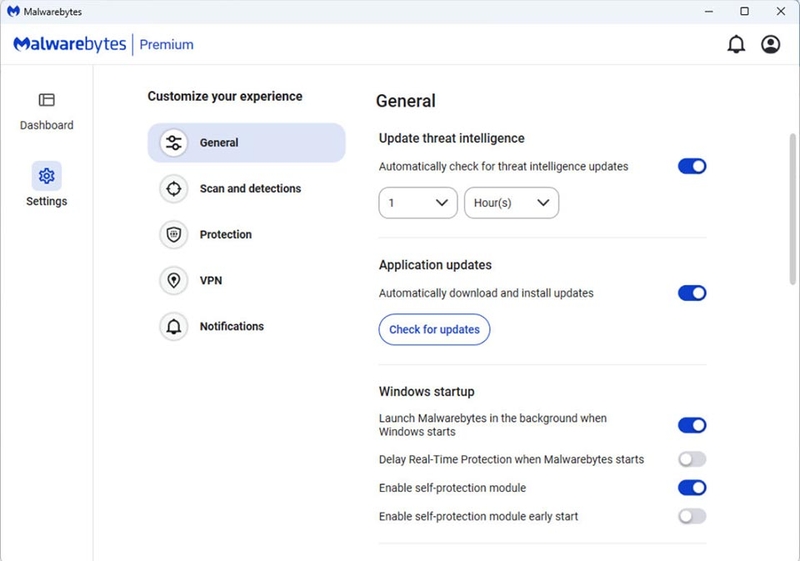This screenshot has width=800, height=561.
Task: Enable Delay Real-Time Protection toggle
Action: (x=692, y=460)
